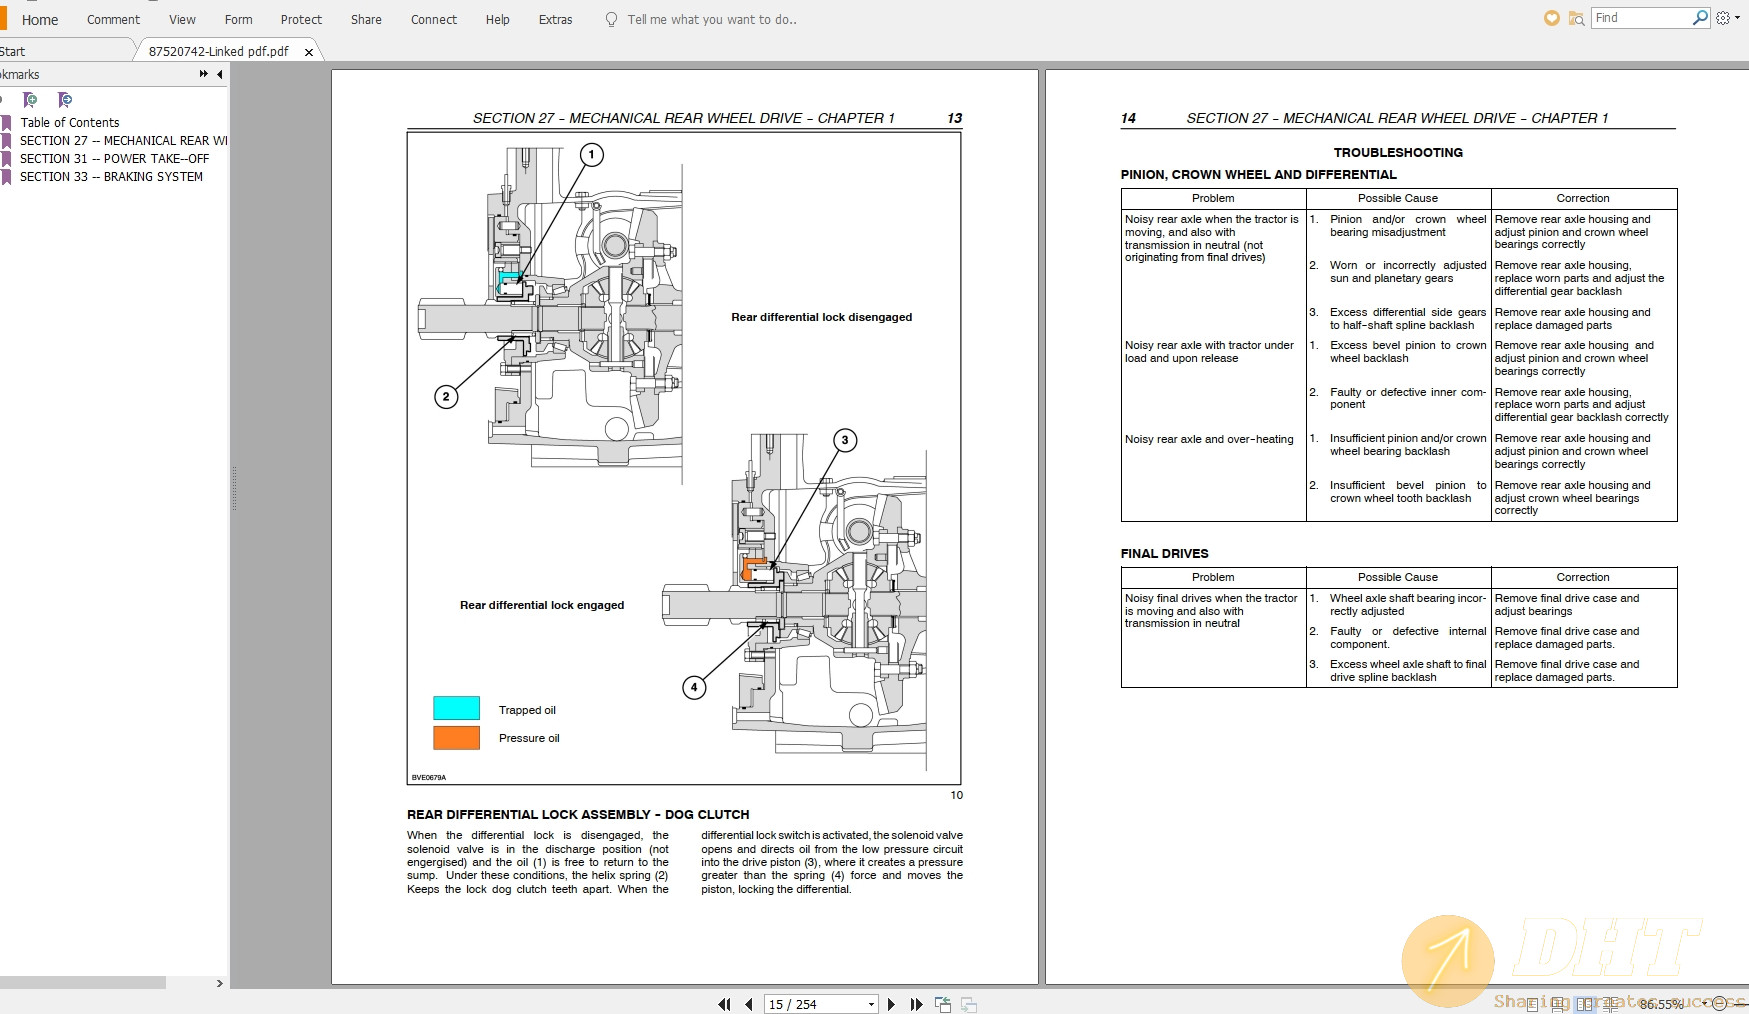The image size is (1749, 1014).
Task: Collapse the Bookmarks panel with its arrow
Action: coord(219,74)
